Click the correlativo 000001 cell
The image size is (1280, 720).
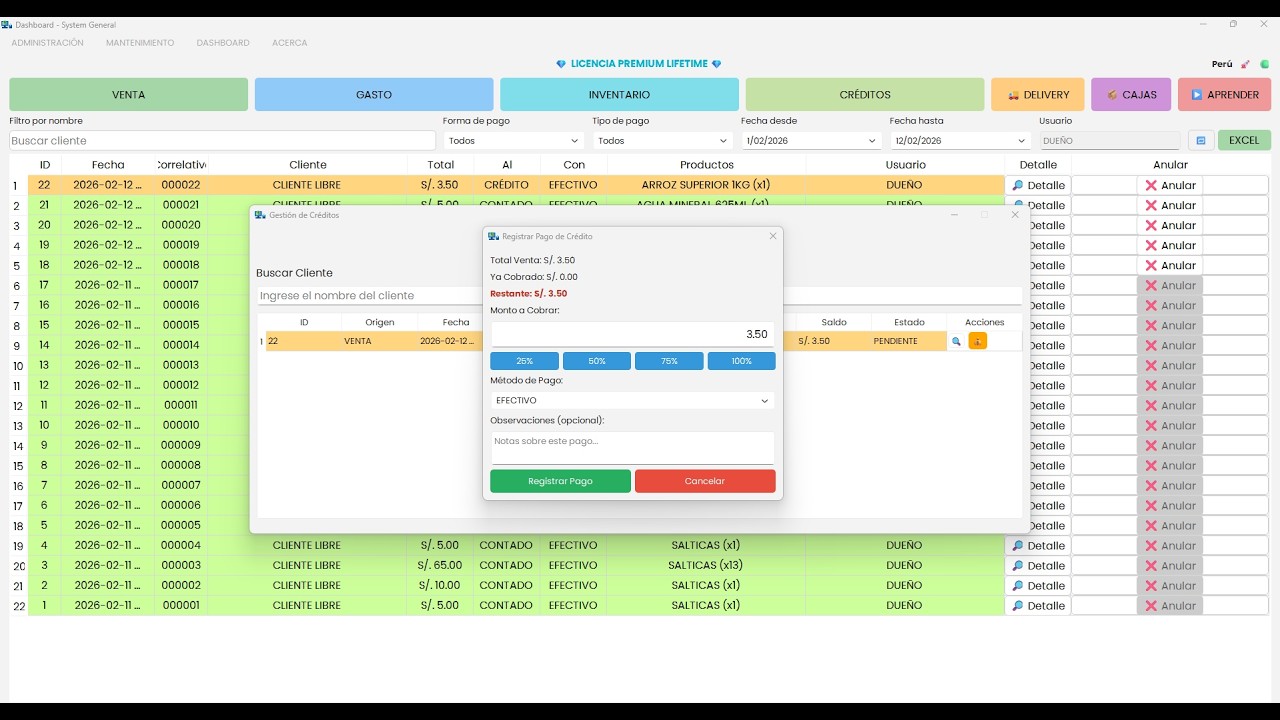coord(181,606)
